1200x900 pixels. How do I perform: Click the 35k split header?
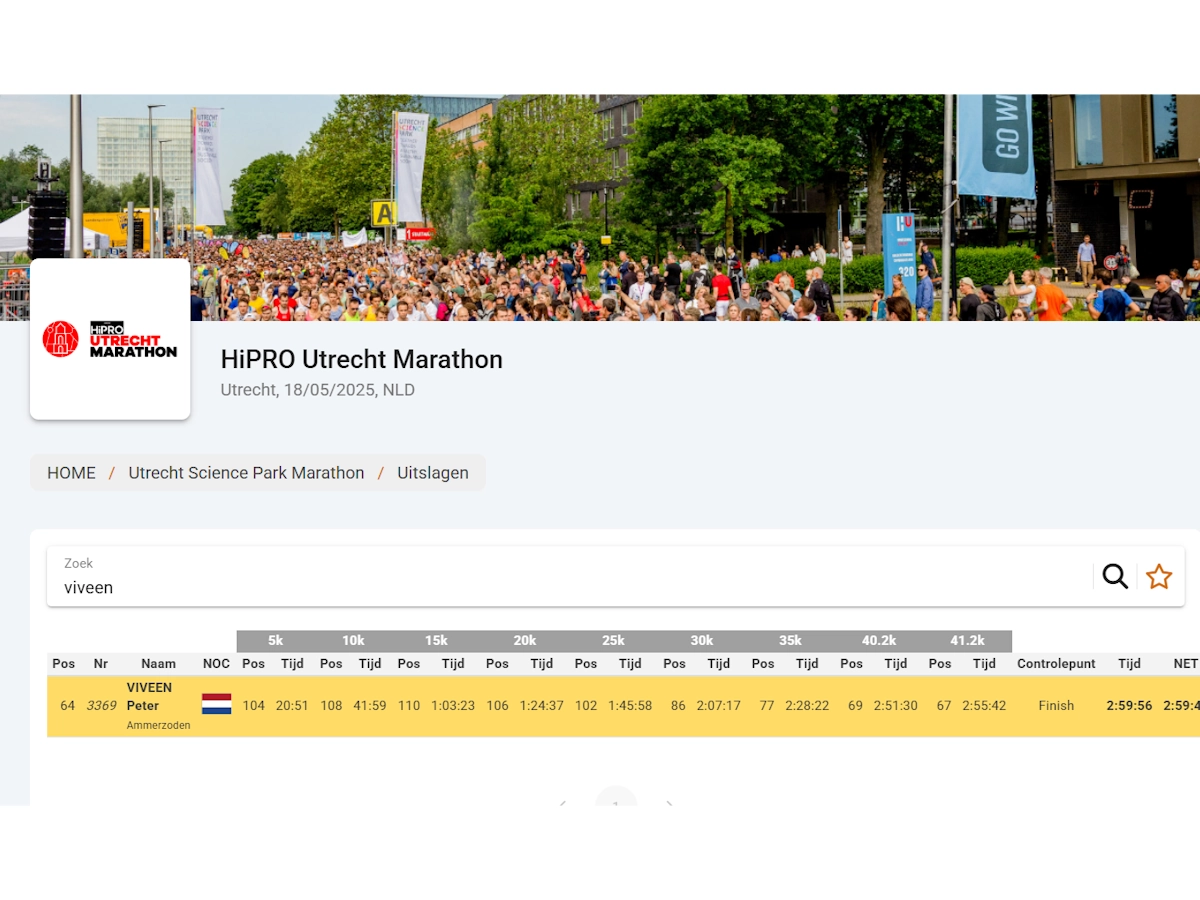[790, 641]
